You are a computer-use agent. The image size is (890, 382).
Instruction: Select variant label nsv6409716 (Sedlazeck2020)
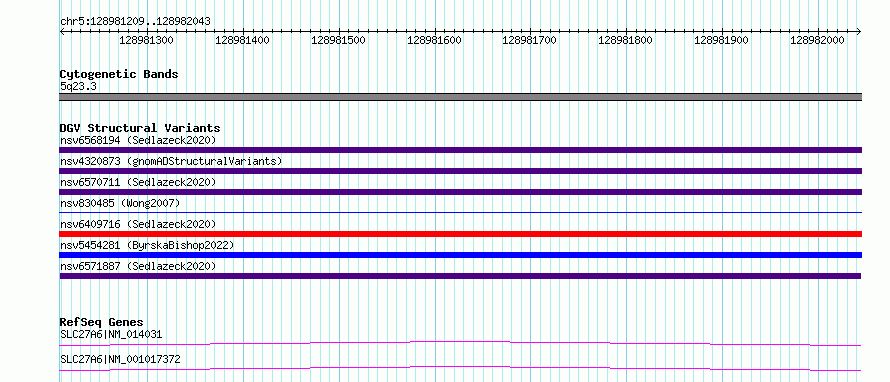point(138,224)
